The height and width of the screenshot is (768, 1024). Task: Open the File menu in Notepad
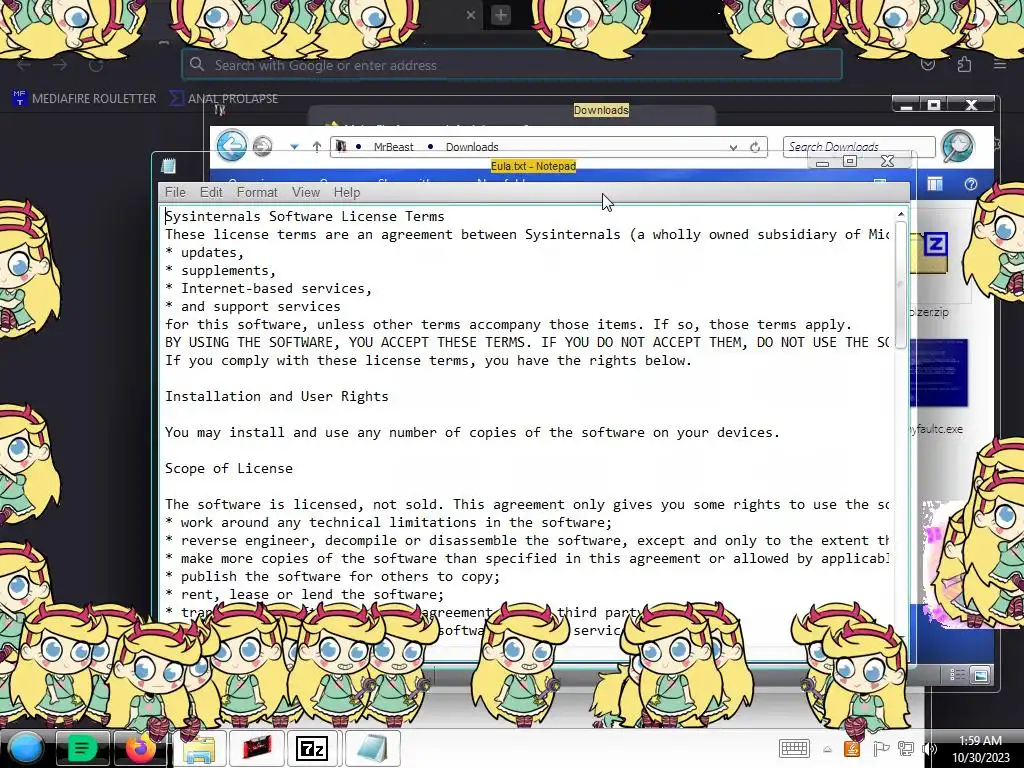(x=175, y=192)
